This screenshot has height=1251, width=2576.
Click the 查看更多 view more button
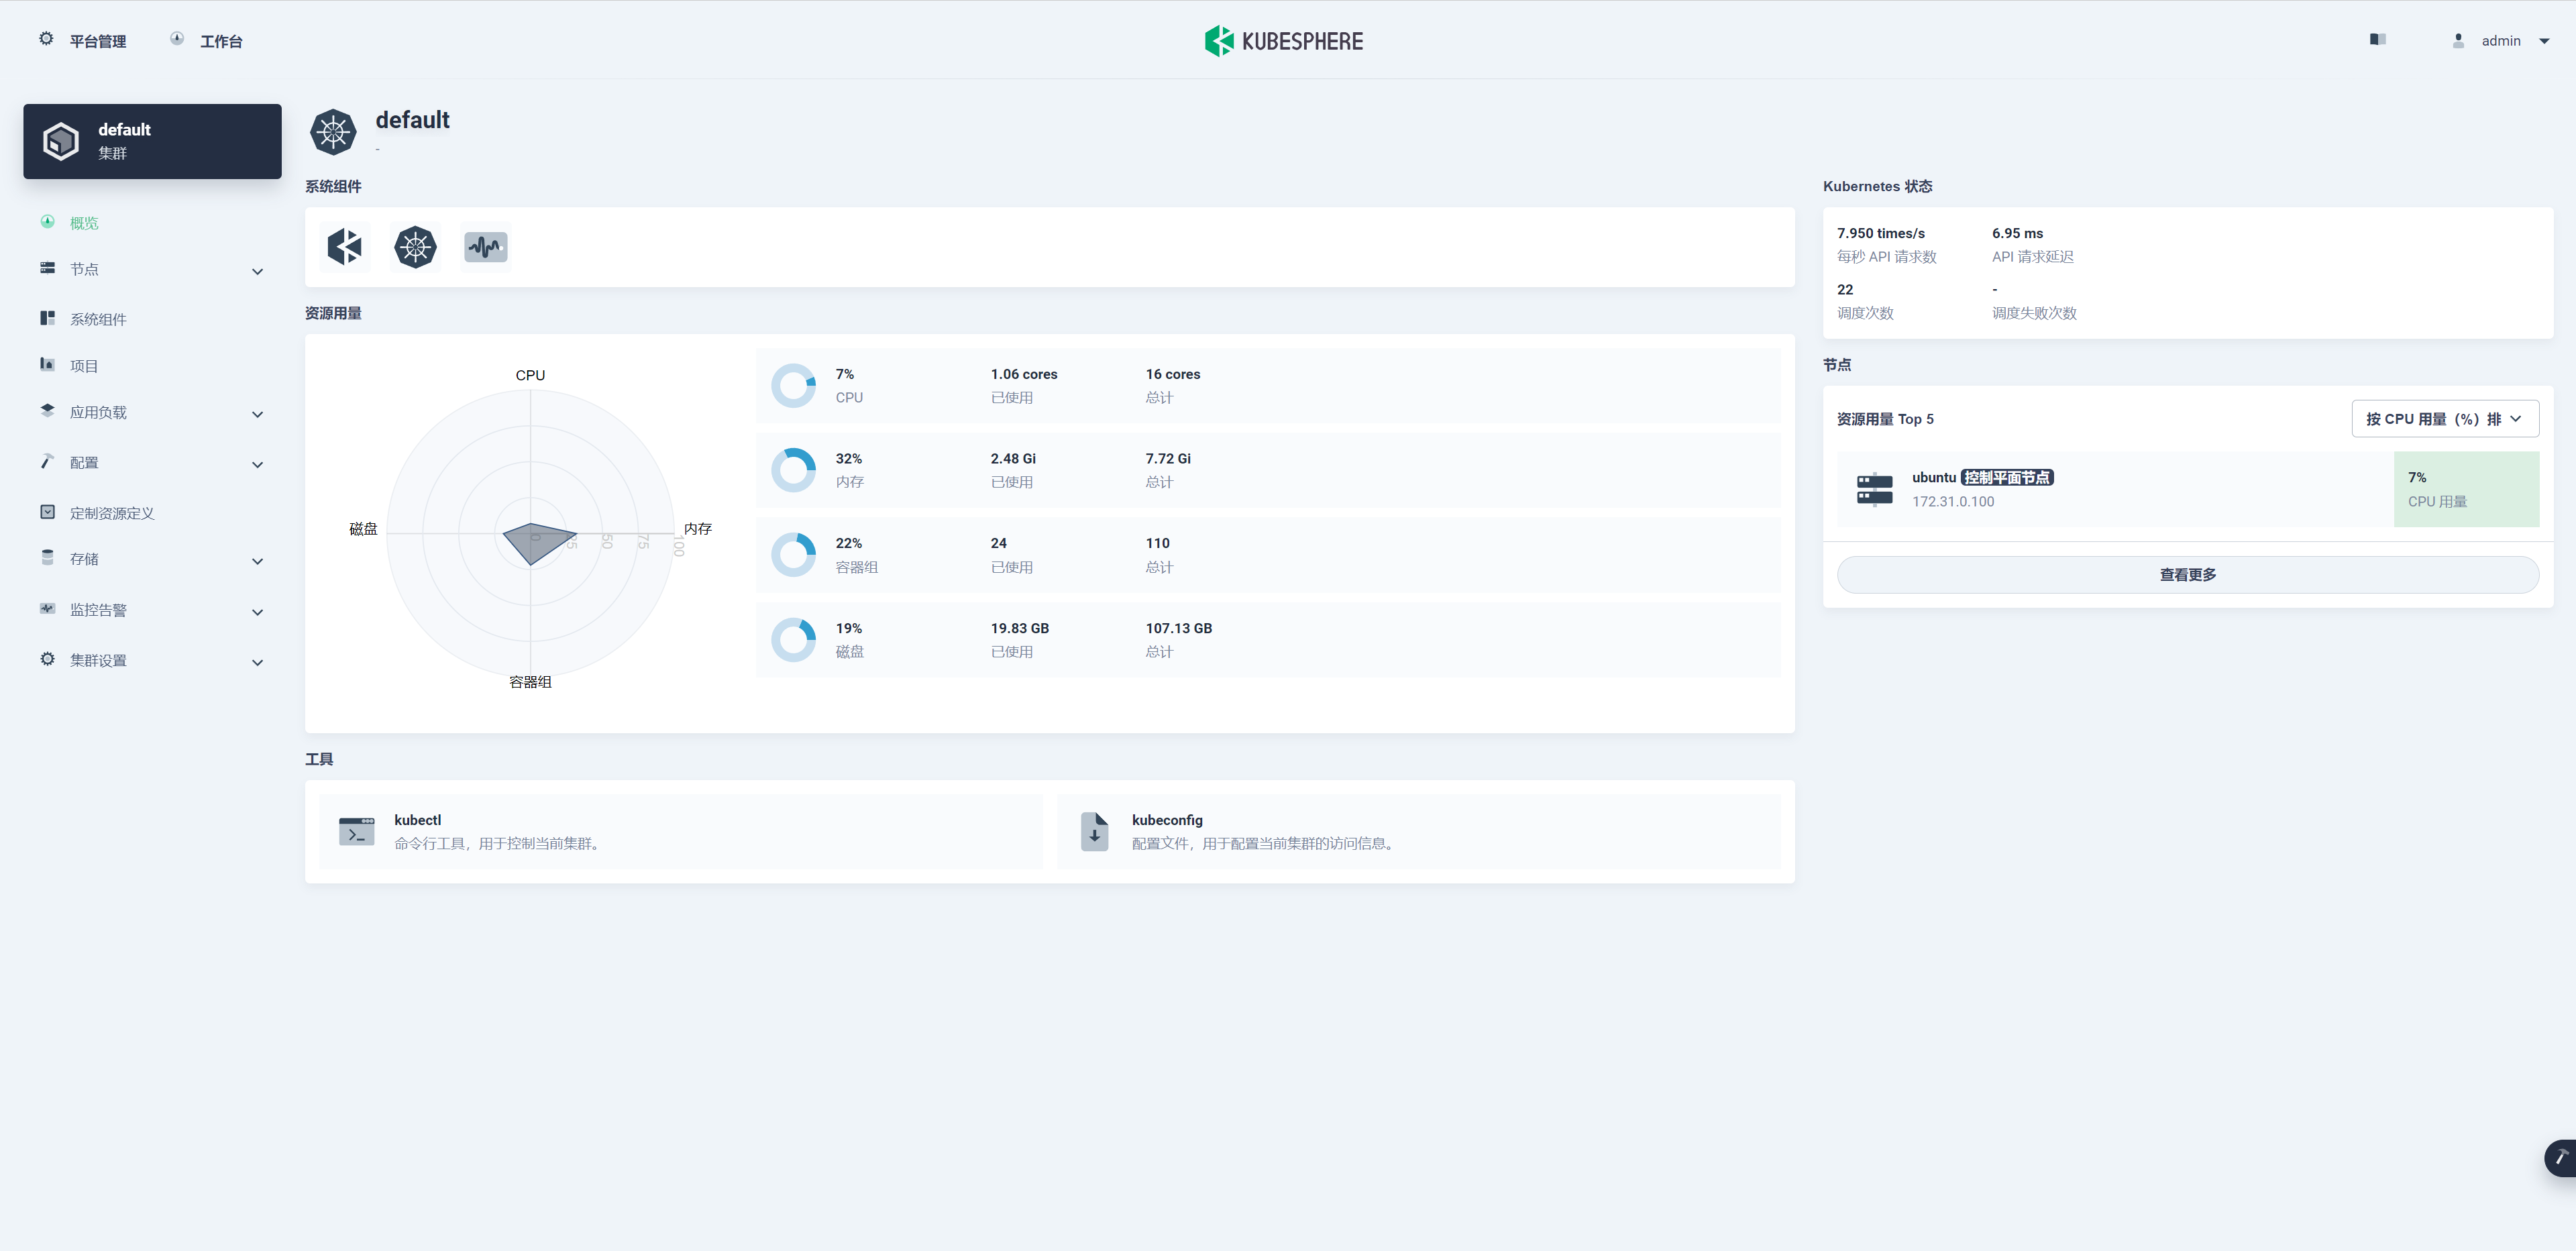(2188, 575)
